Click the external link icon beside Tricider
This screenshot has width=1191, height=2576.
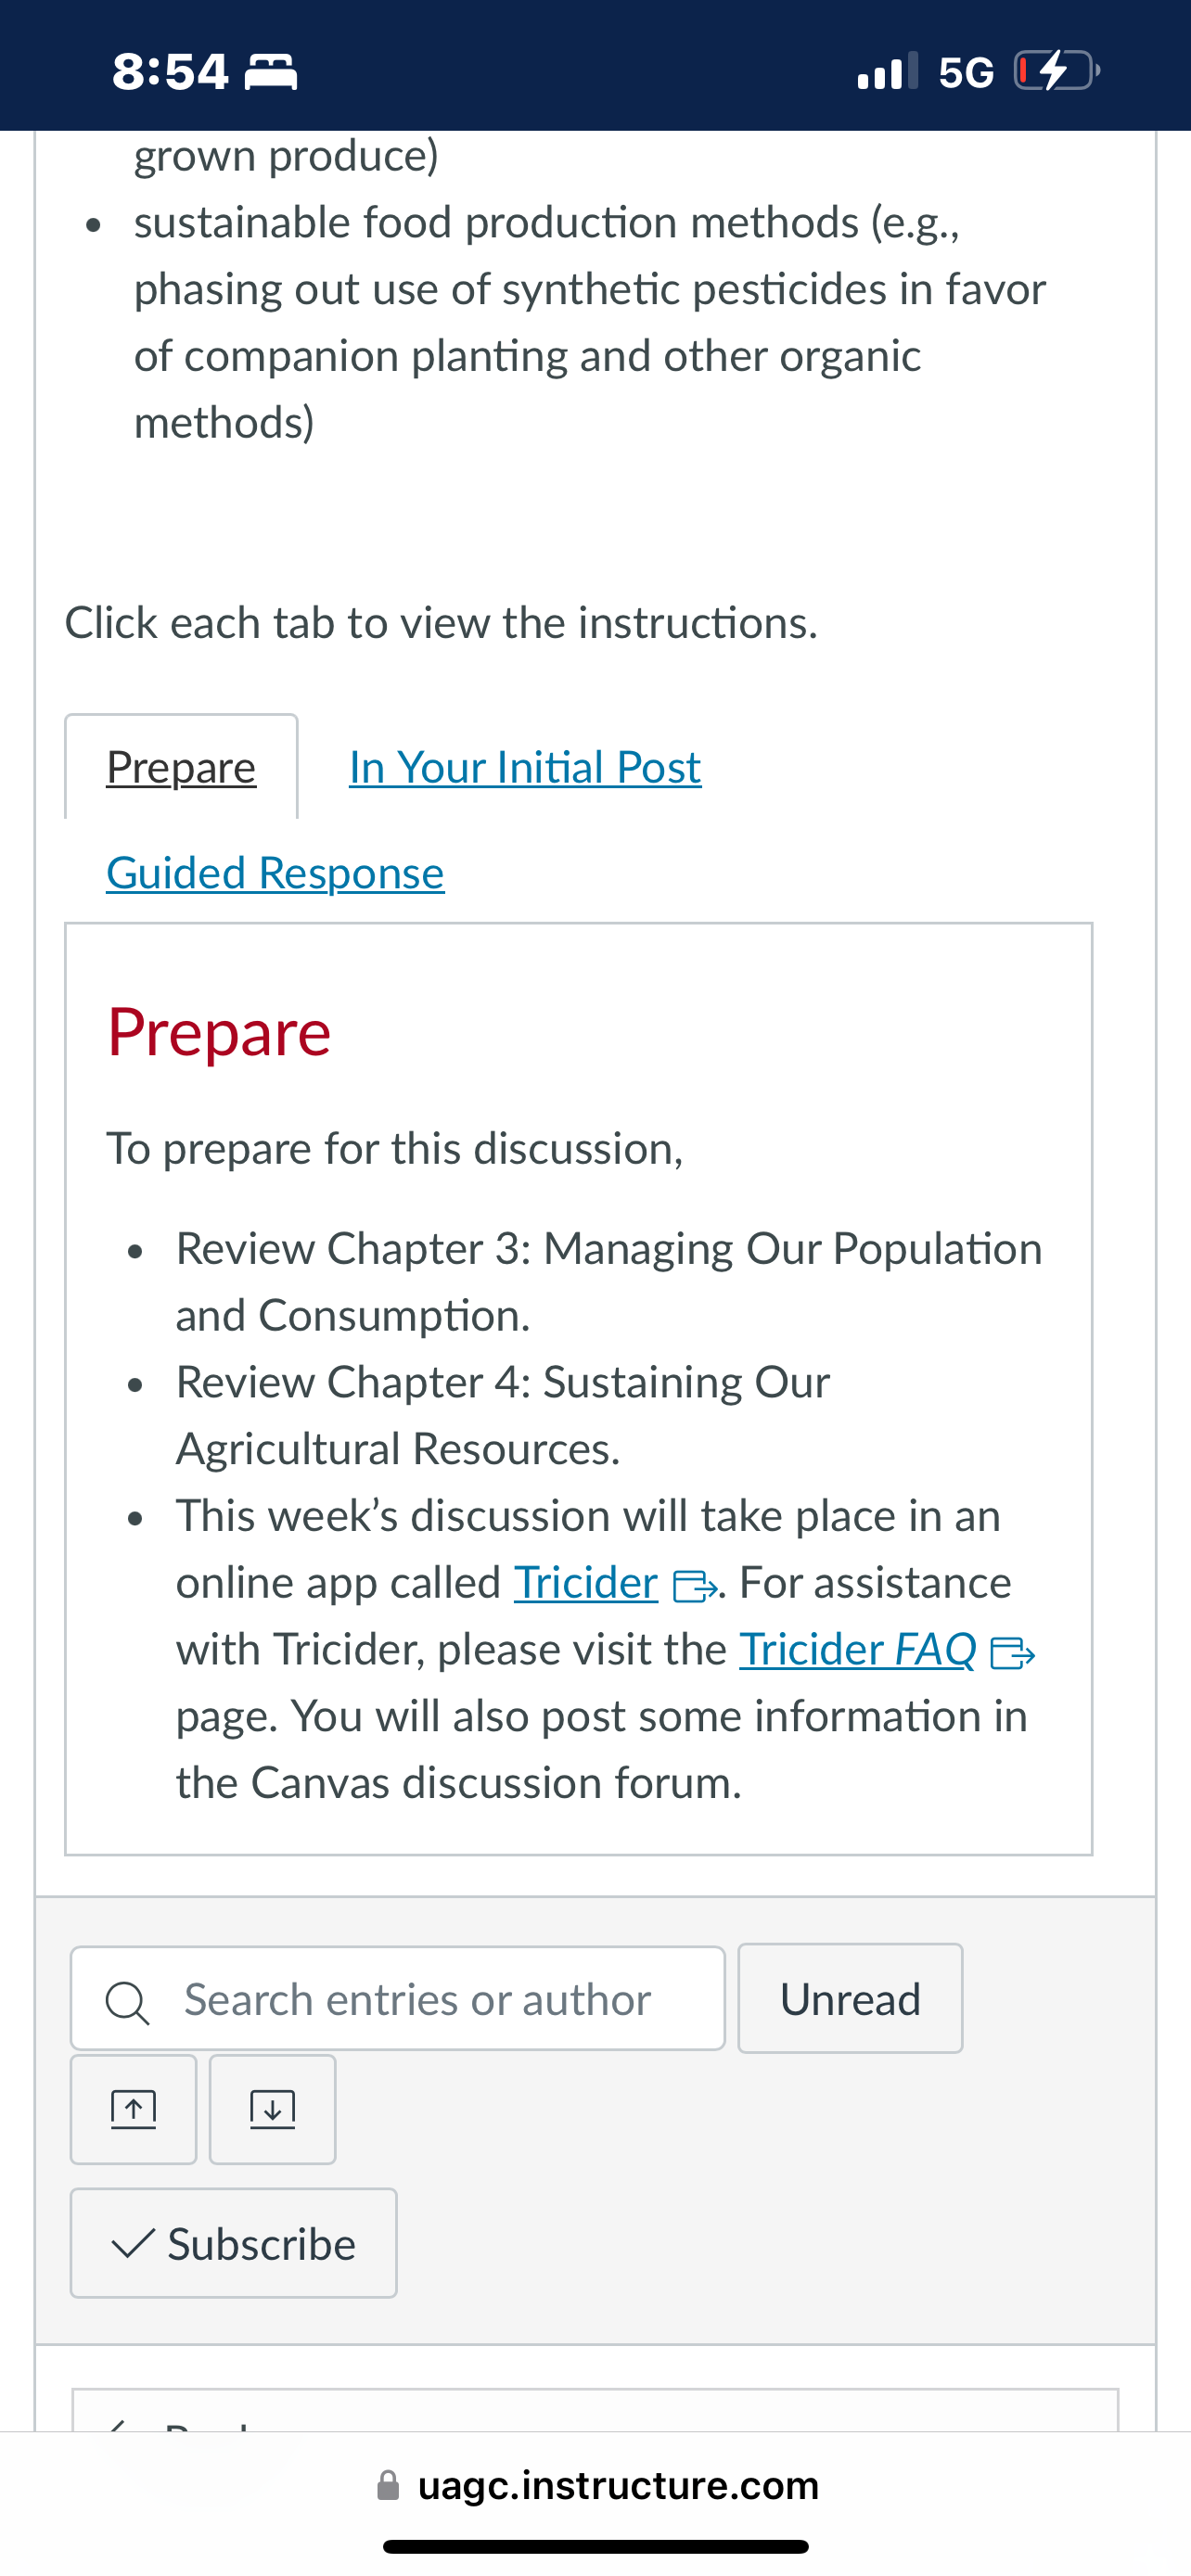coord(695,1586)
